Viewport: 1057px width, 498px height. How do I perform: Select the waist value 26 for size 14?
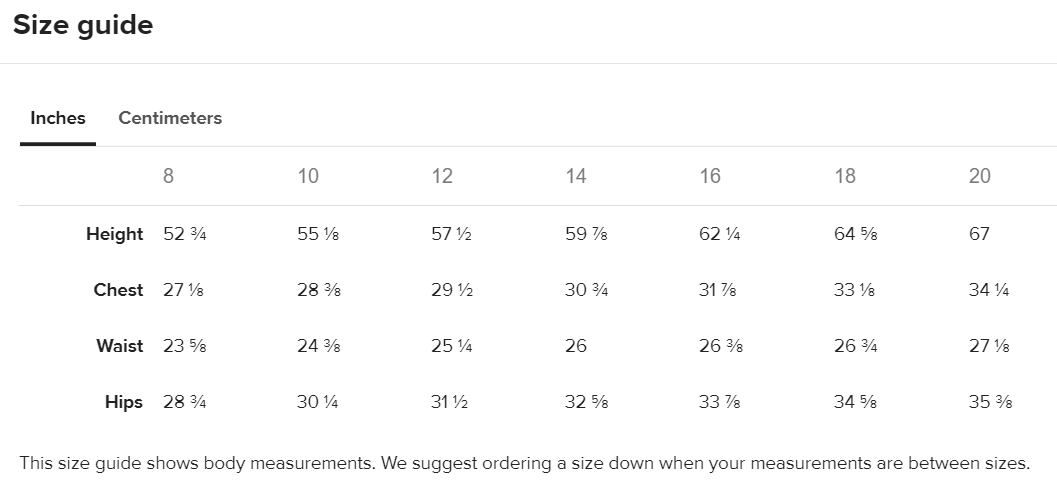[x=576, y=346]
